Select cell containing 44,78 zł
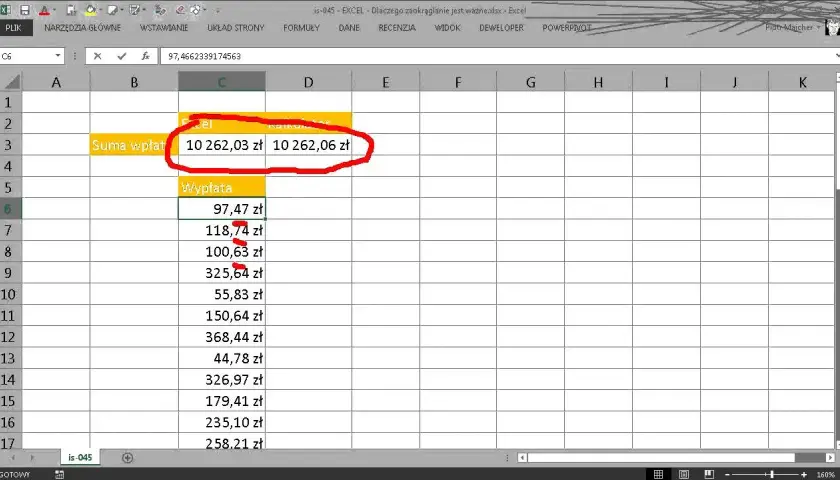 (222, 358)
